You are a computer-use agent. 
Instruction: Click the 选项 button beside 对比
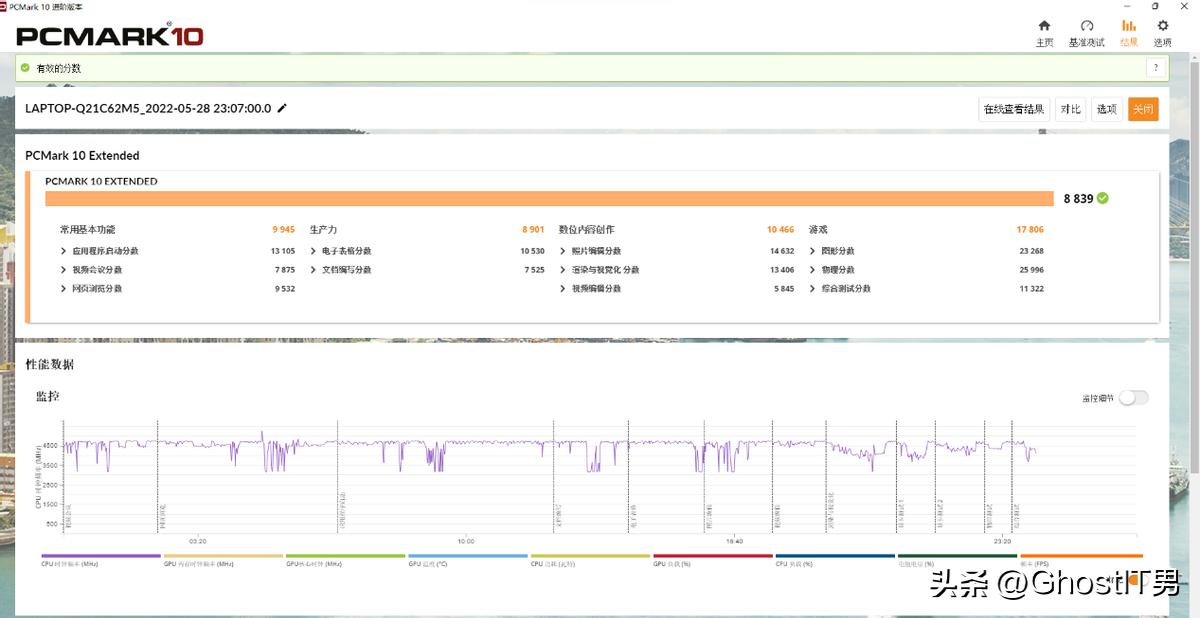pos(1106,109)
